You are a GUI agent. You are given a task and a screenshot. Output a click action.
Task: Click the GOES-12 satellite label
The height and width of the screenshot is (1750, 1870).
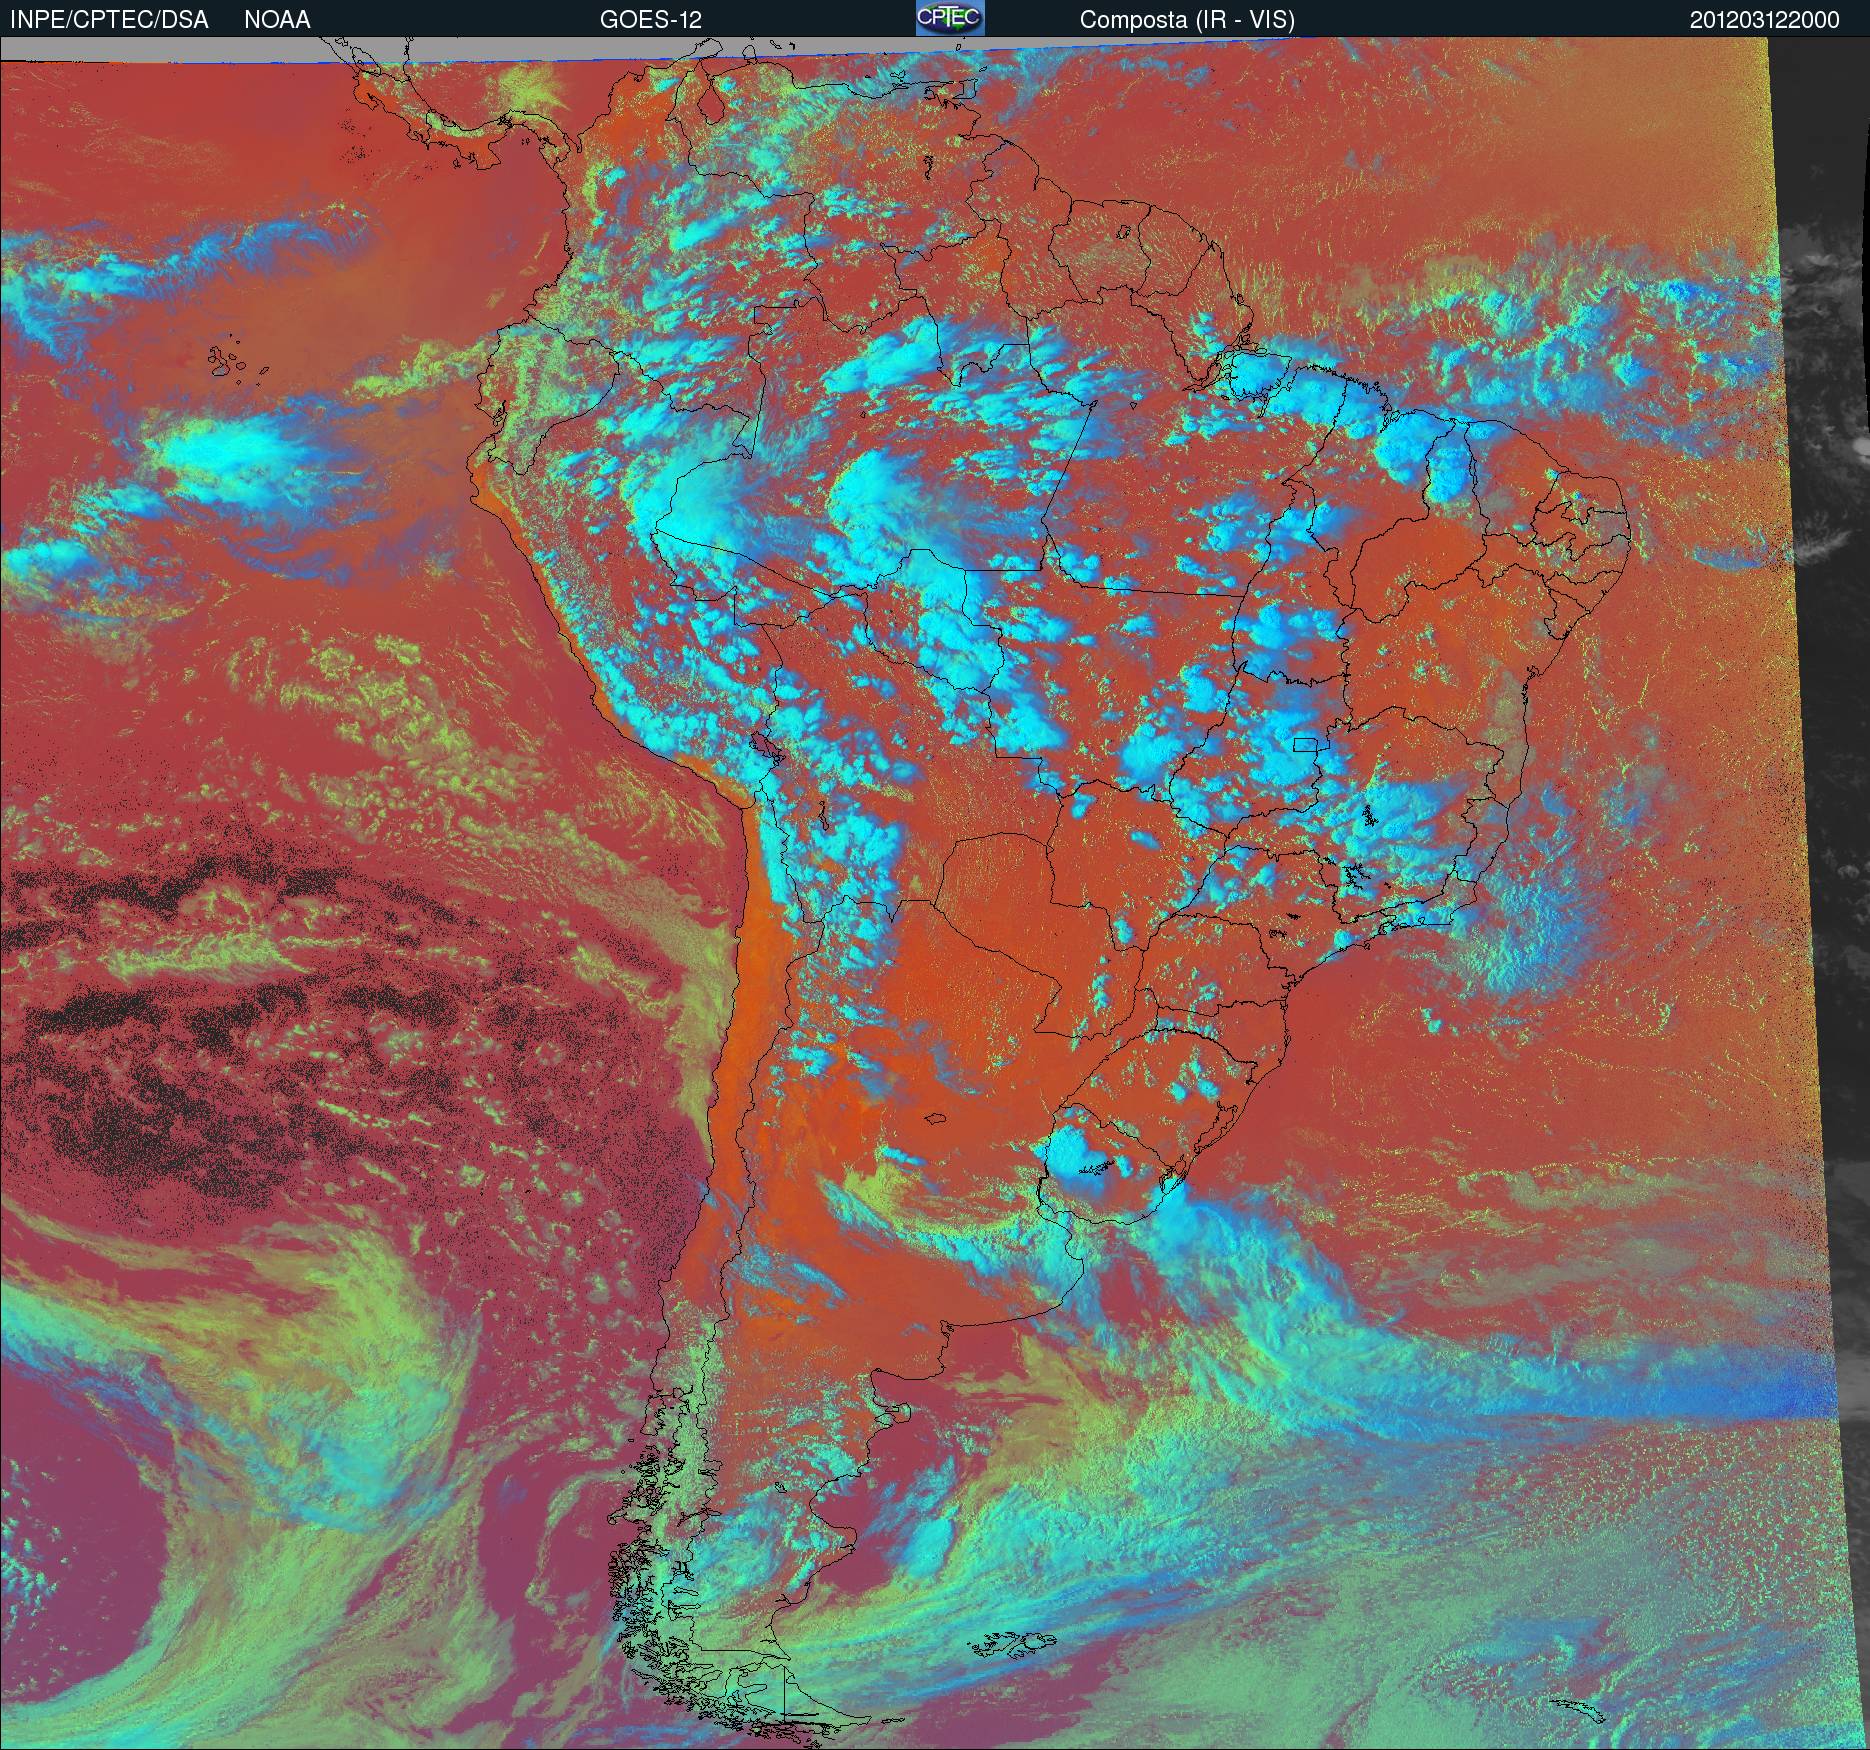click(650, 20)
